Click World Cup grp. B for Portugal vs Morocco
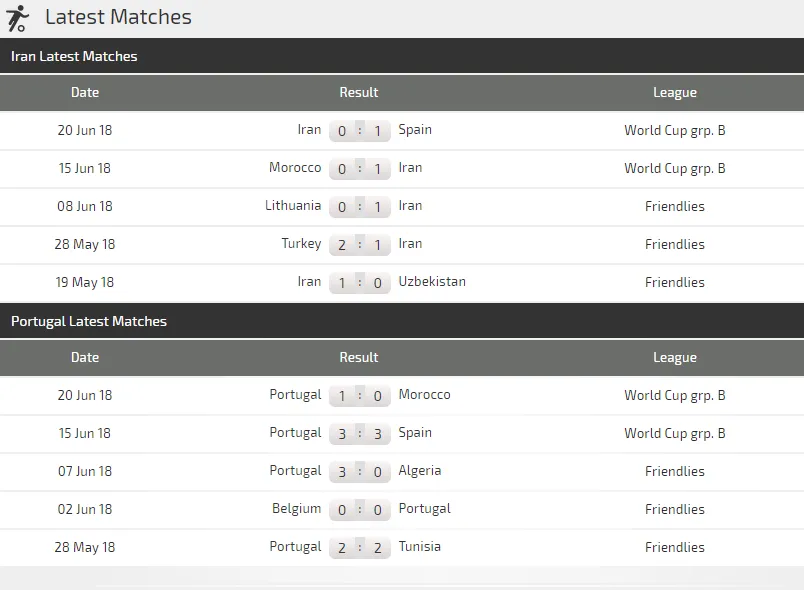This screenshot has height=590, width=804. pos(675,395)
